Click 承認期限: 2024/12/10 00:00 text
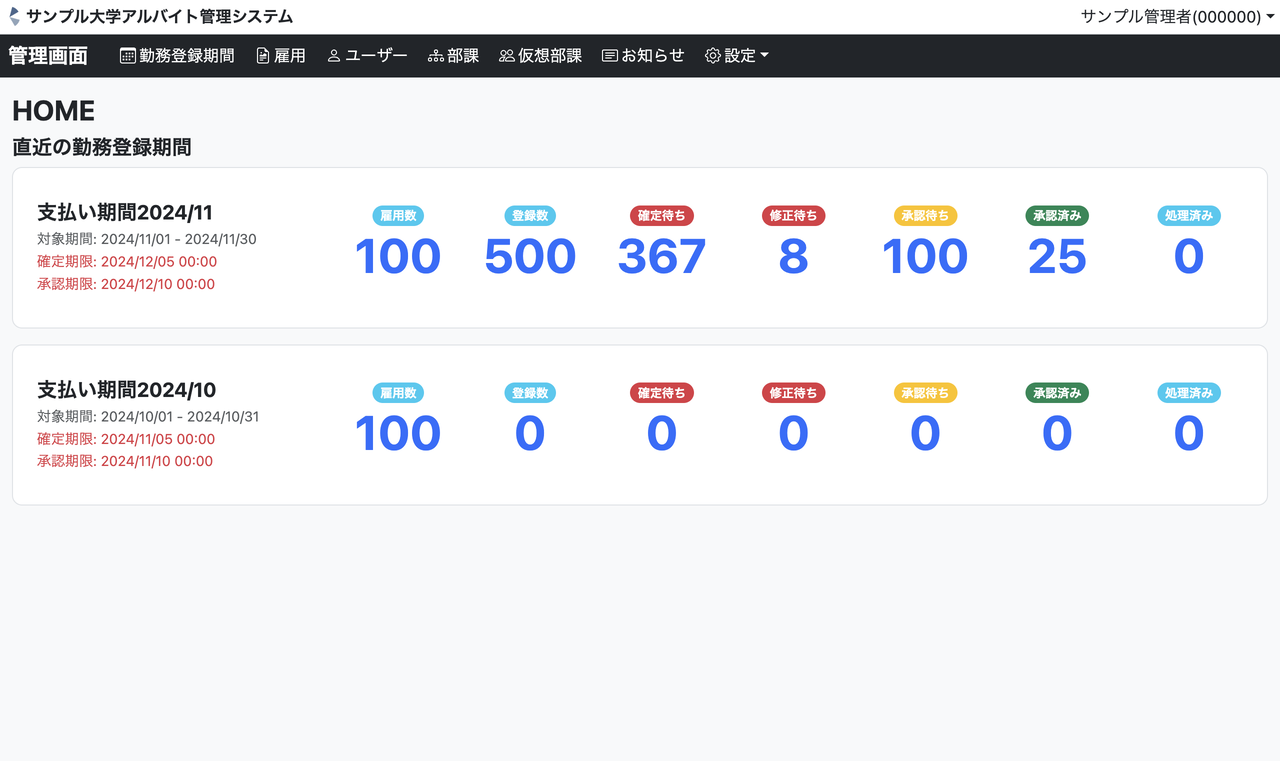 pyautogui.click(x=126, y=284)
